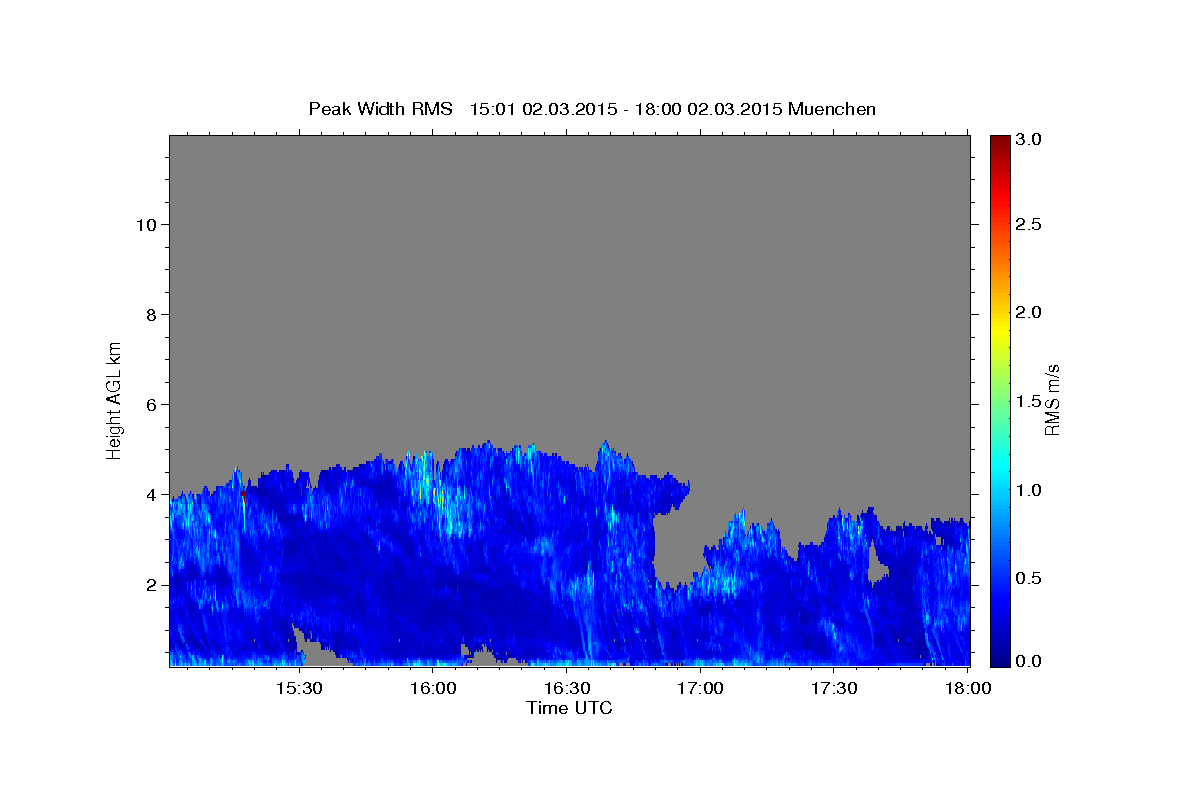
Task: Click the 16:30 time tick label
Action: pyautogui.click(x=567, y=689)
